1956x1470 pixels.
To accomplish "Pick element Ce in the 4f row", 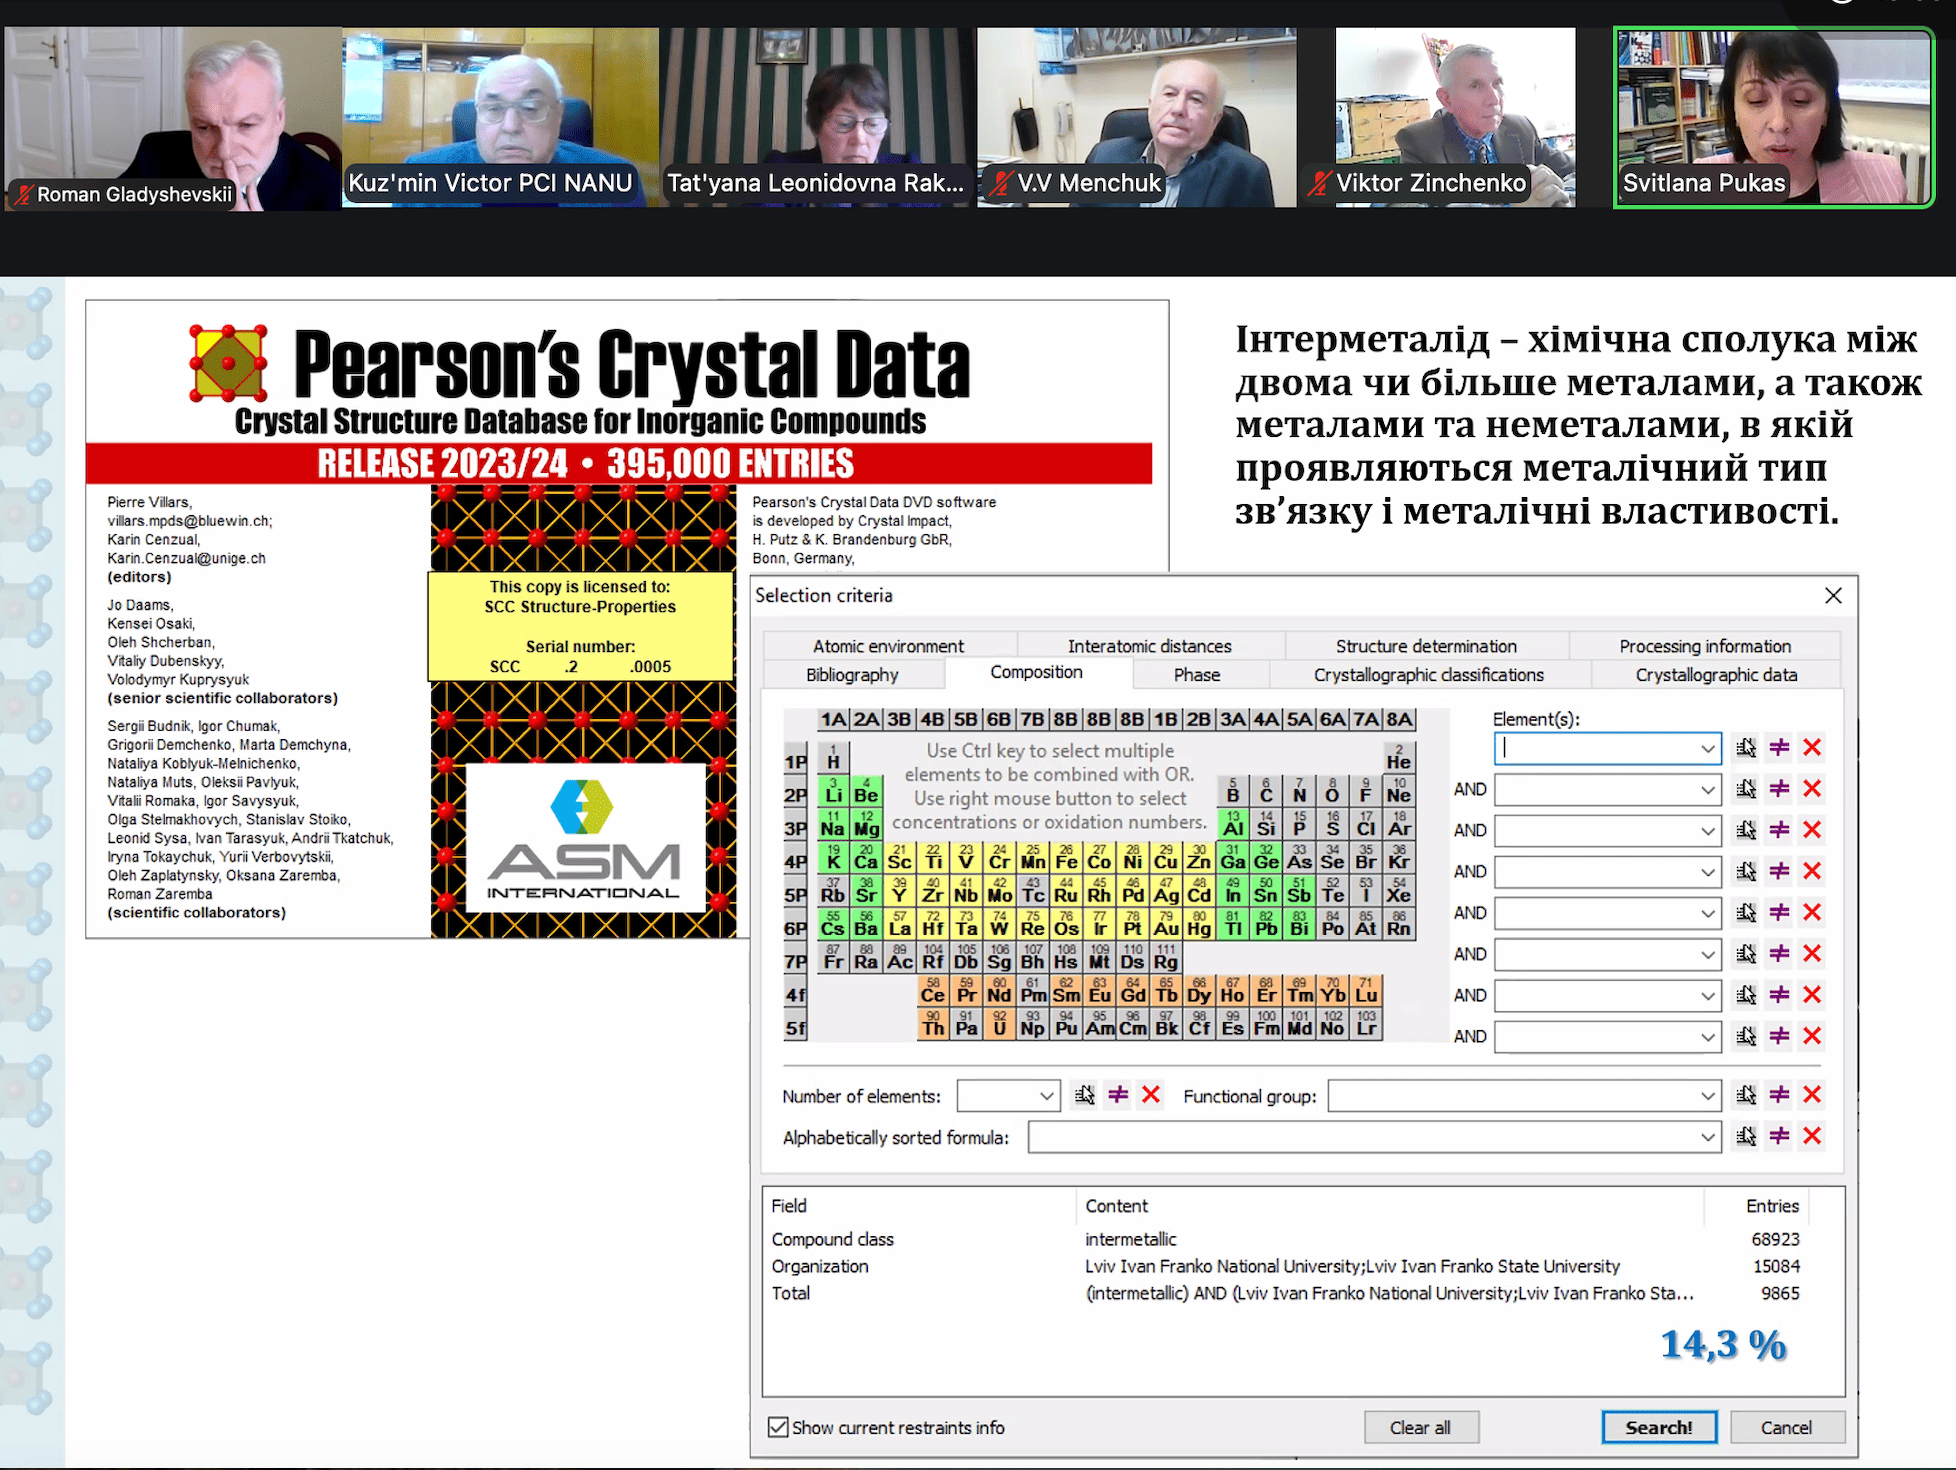I will click(x=933, y=991).
